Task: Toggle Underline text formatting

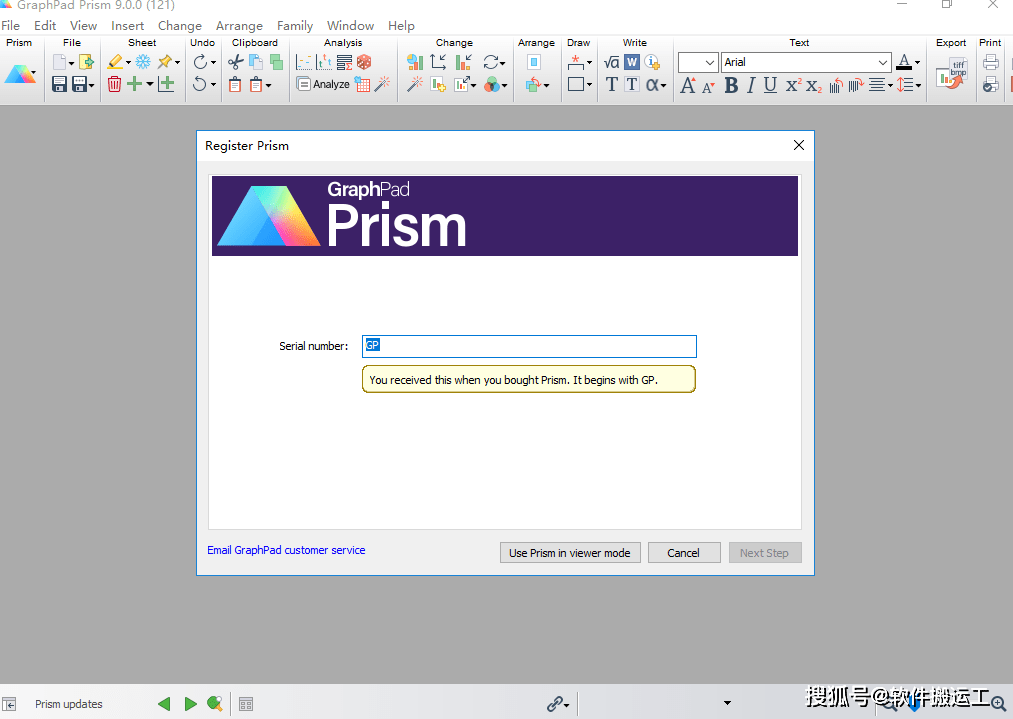Action: click(770, 85)
